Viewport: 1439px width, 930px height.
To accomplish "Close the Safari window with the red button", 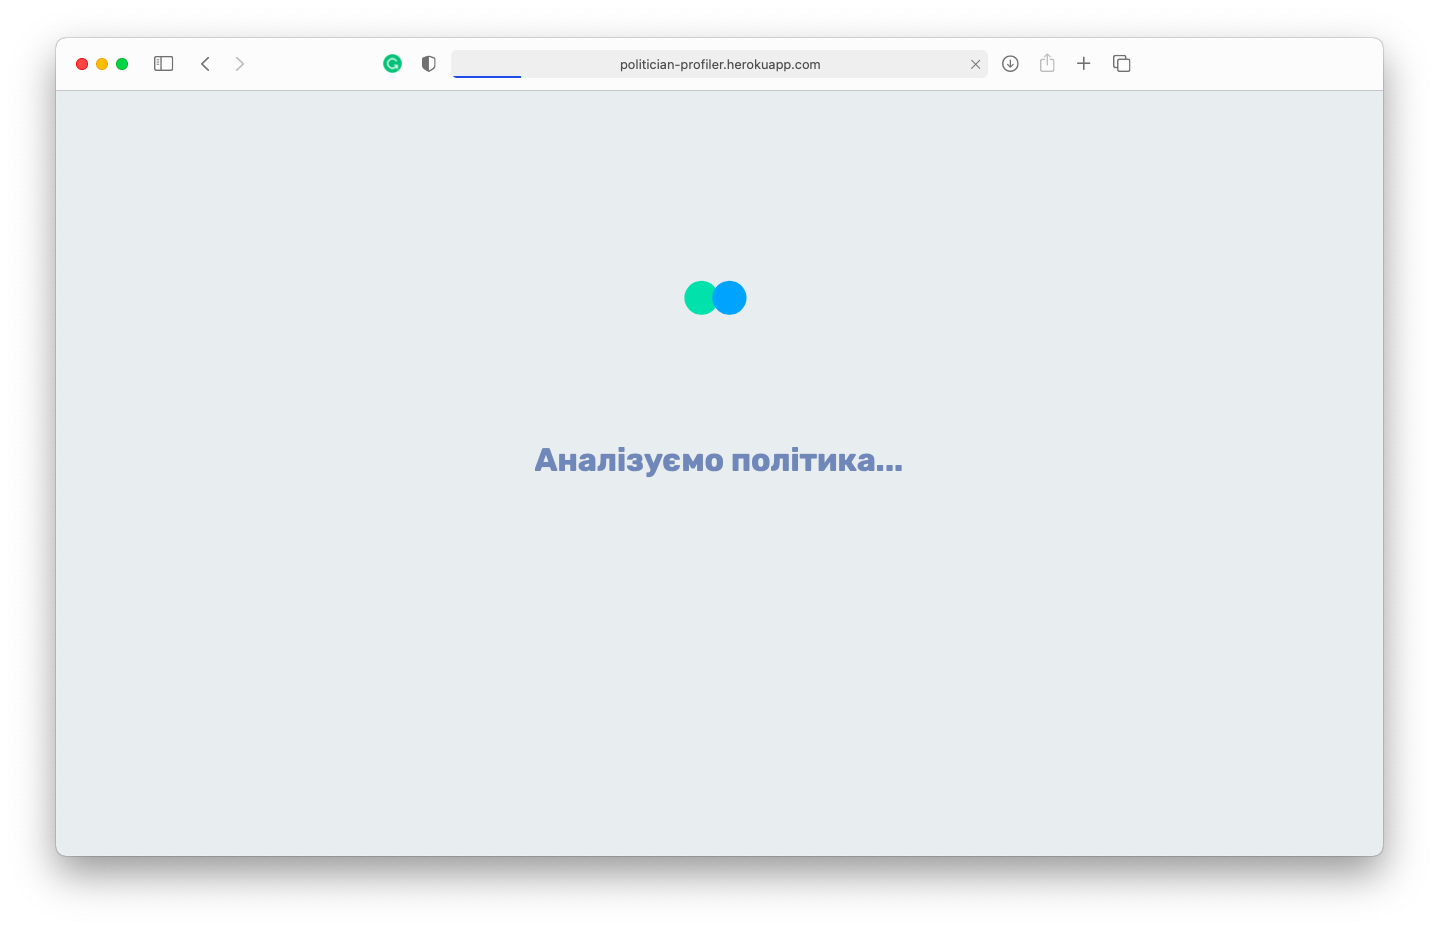I will tap(82, 64).
